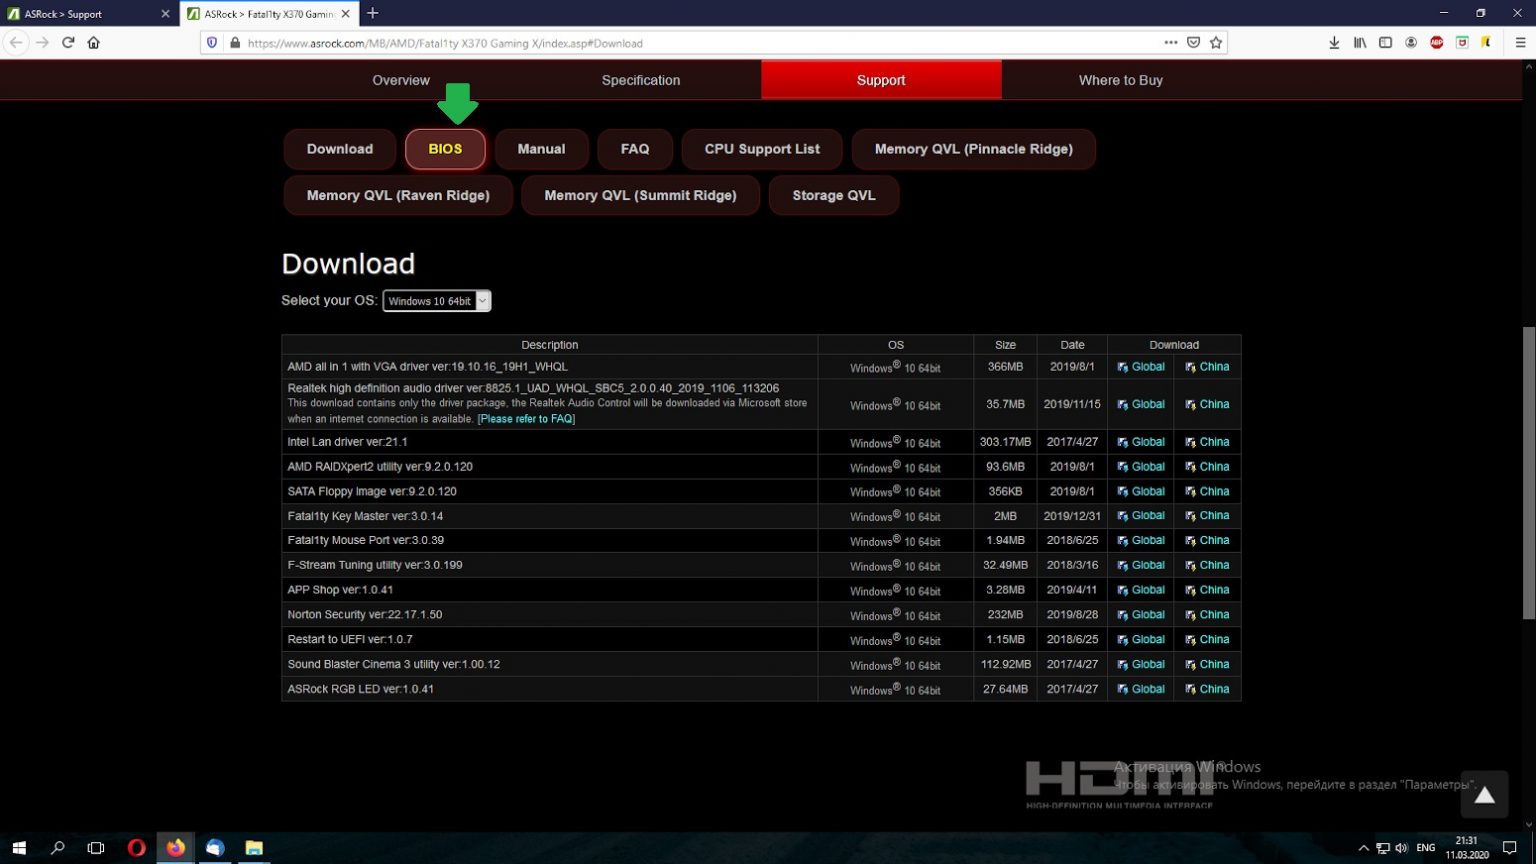Click the Download section button
Image resolution: width=1536 pixels, height=864 pixels.
pos(340,149)
